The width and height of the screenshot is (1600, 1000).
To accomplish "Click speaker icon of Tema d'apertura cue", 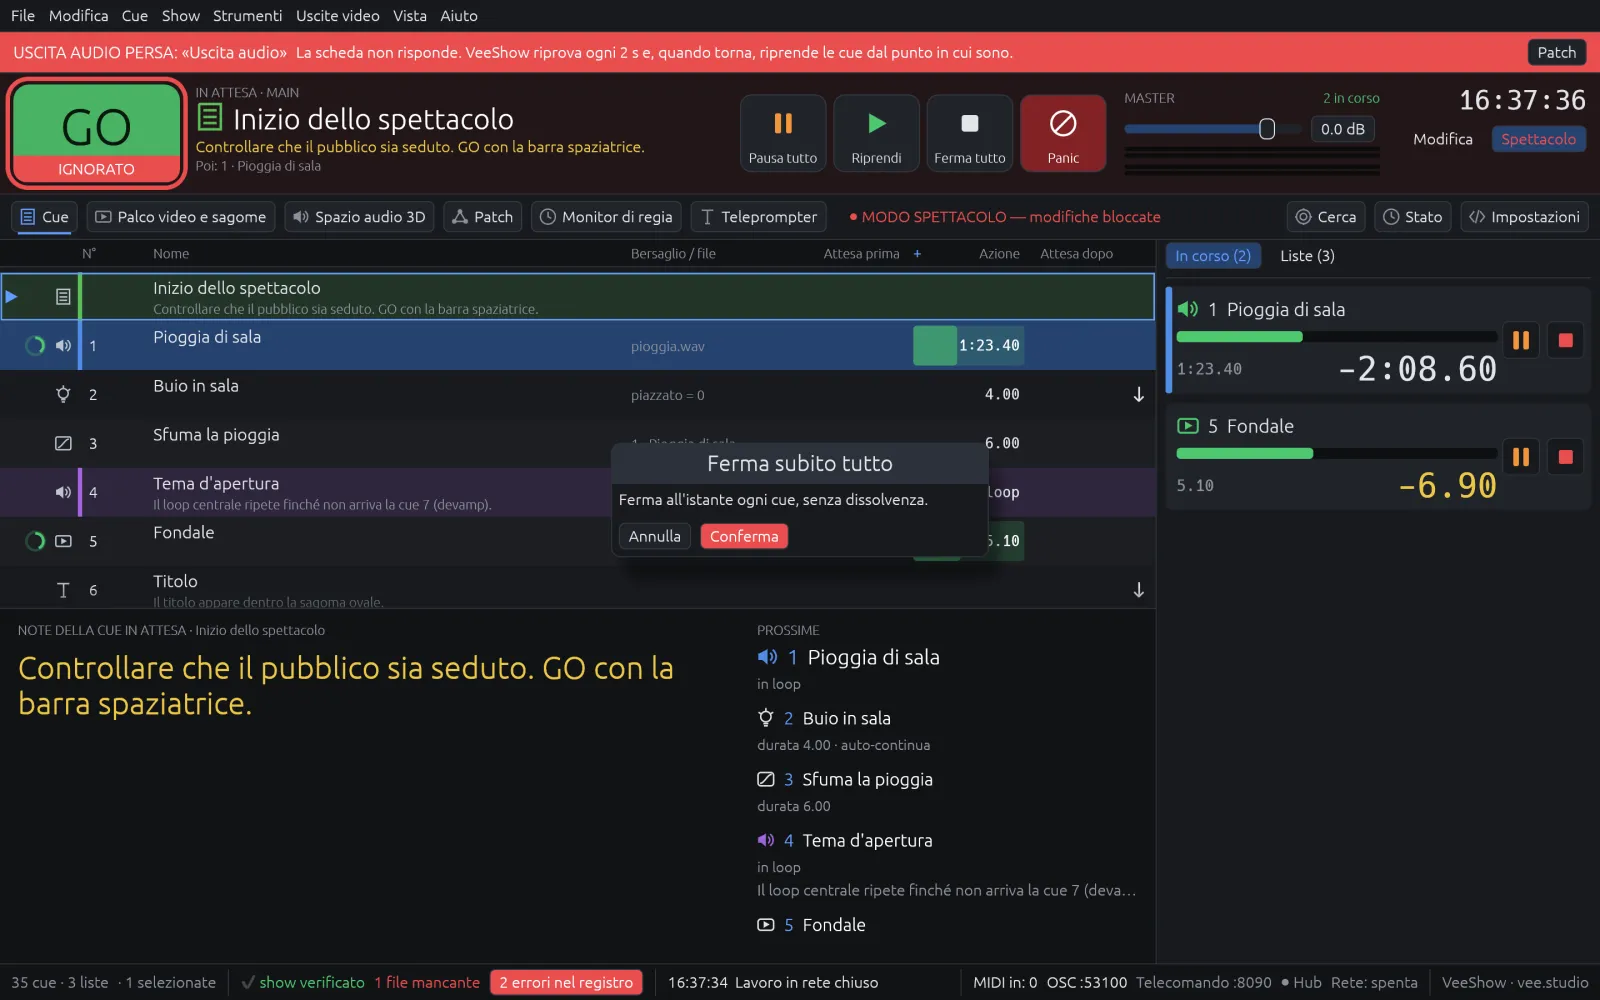I will click(63, 492).
